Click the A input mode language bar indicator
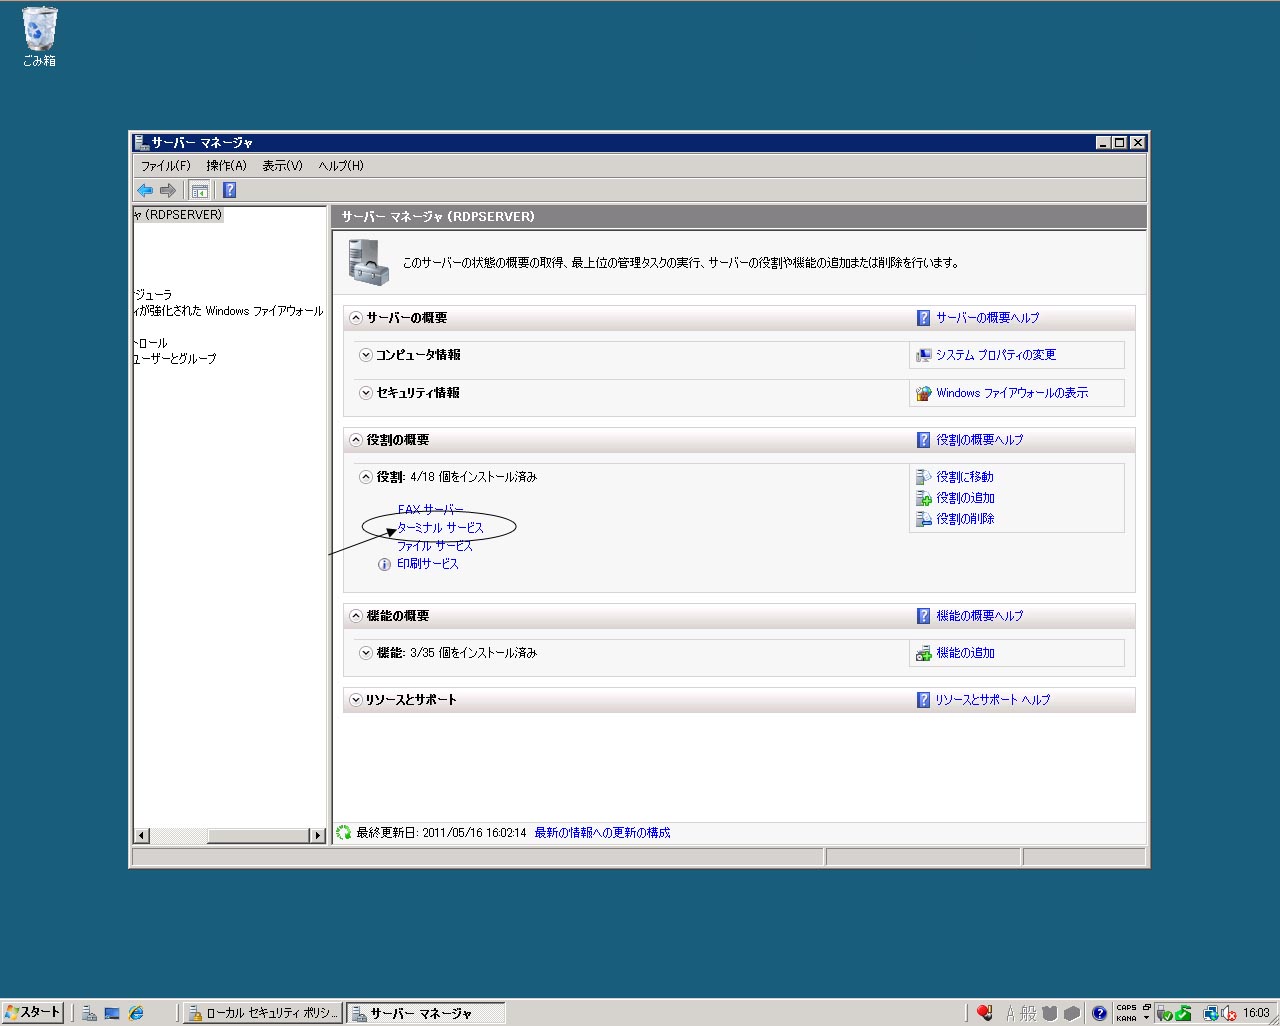The width and height of the screenshot is (1280, 1026). click(1009, 1014)
